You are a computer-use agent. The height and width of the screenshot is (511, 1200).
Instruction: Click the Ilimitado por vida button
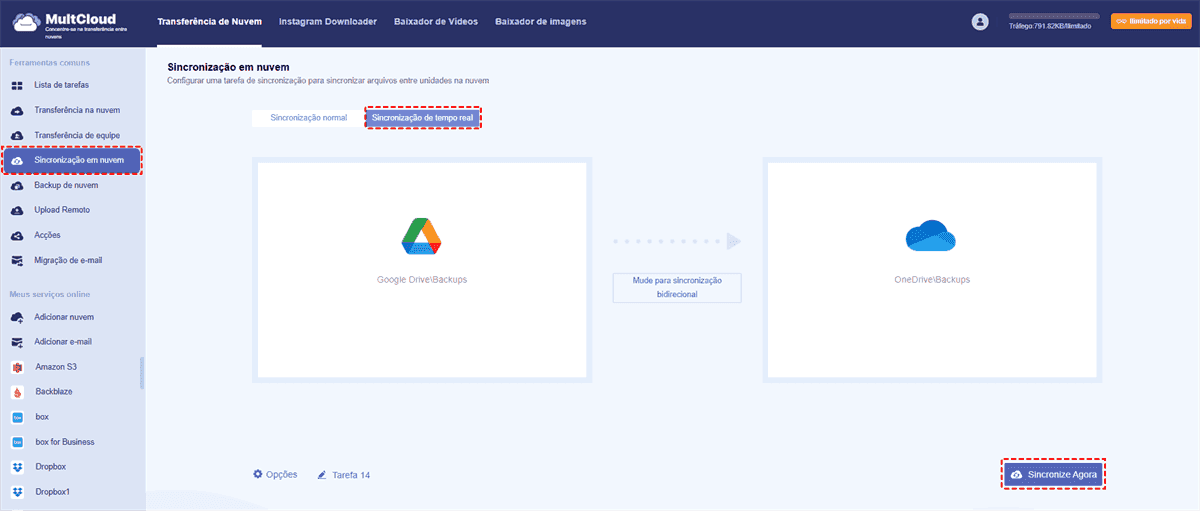(x=1151, y=21)
